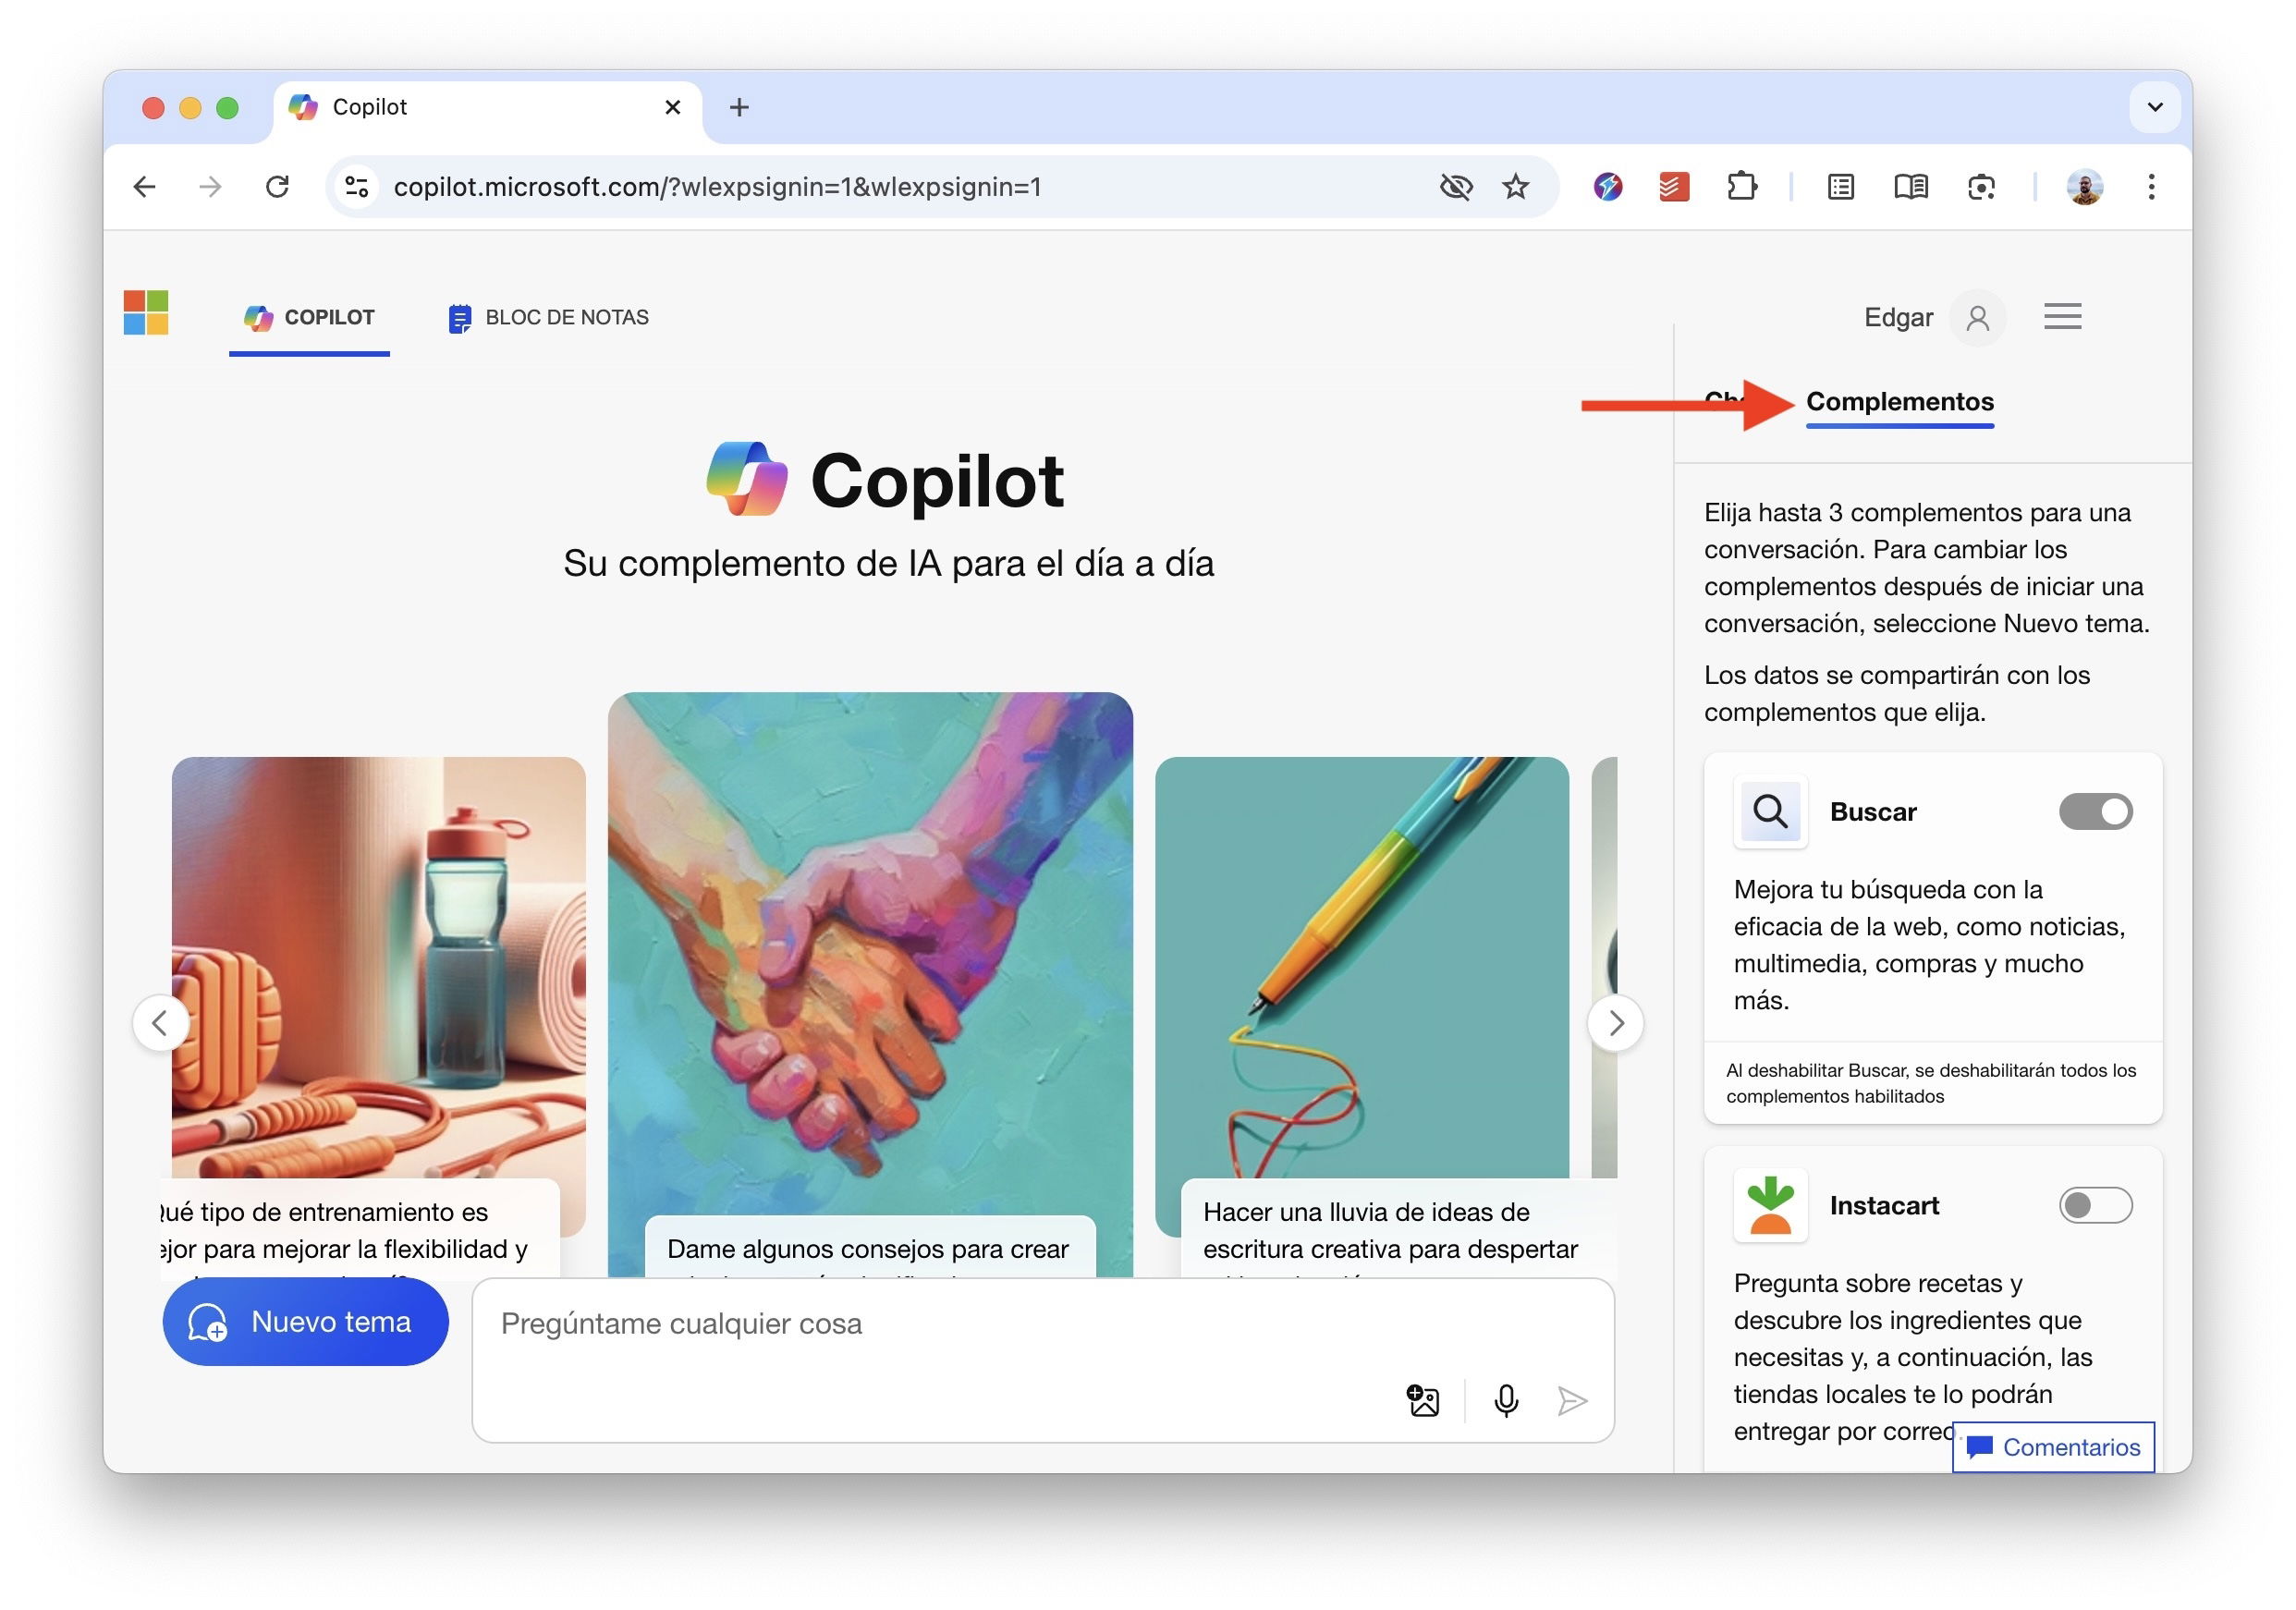The height and width of the screenshot is (1610, 2296).
Task: Open the blue lightning extension icon
Action: (1608, 187)
